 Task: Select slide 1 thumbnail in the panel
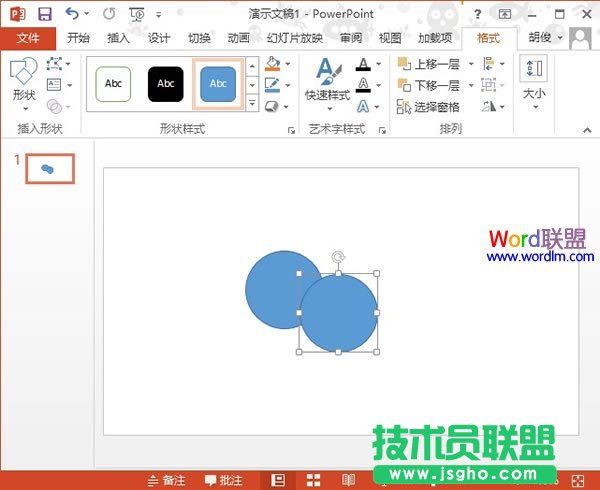pyautogui.click(x=48, y=169)
